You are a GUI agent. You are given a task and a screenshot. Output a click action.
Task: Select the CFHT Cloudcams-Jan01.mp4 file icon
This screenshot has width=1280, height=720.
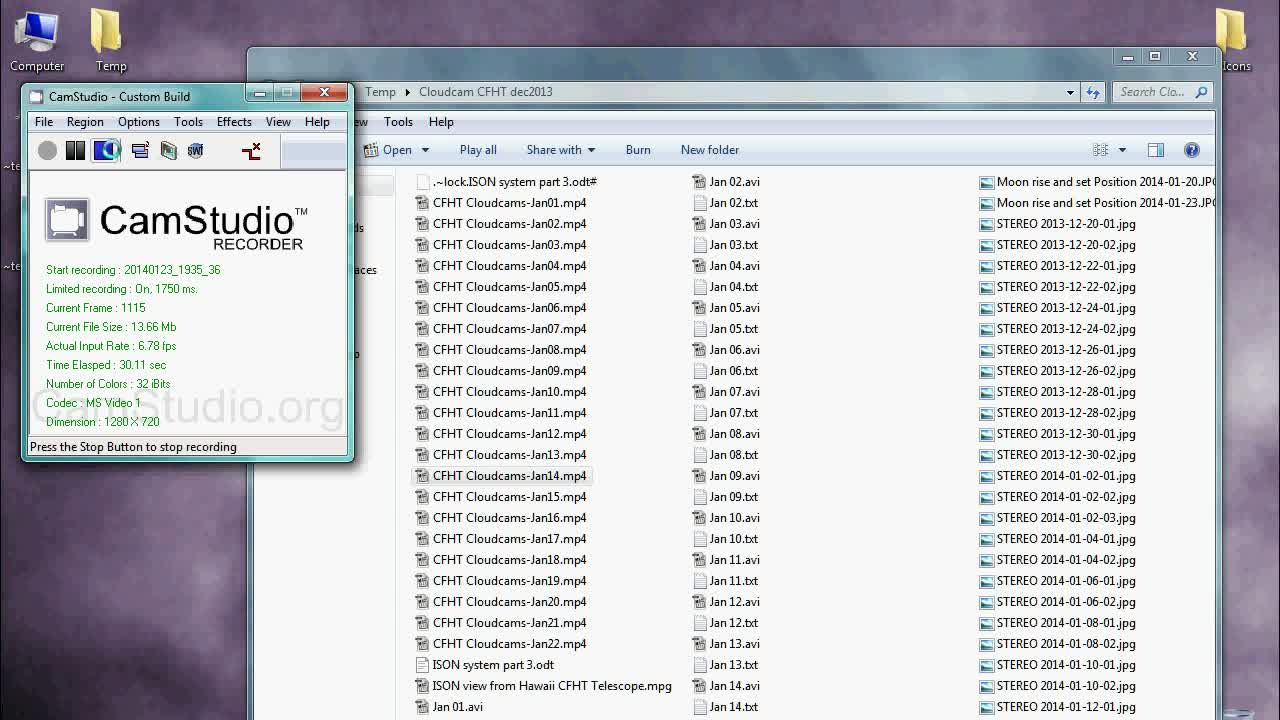pos(423,203)
